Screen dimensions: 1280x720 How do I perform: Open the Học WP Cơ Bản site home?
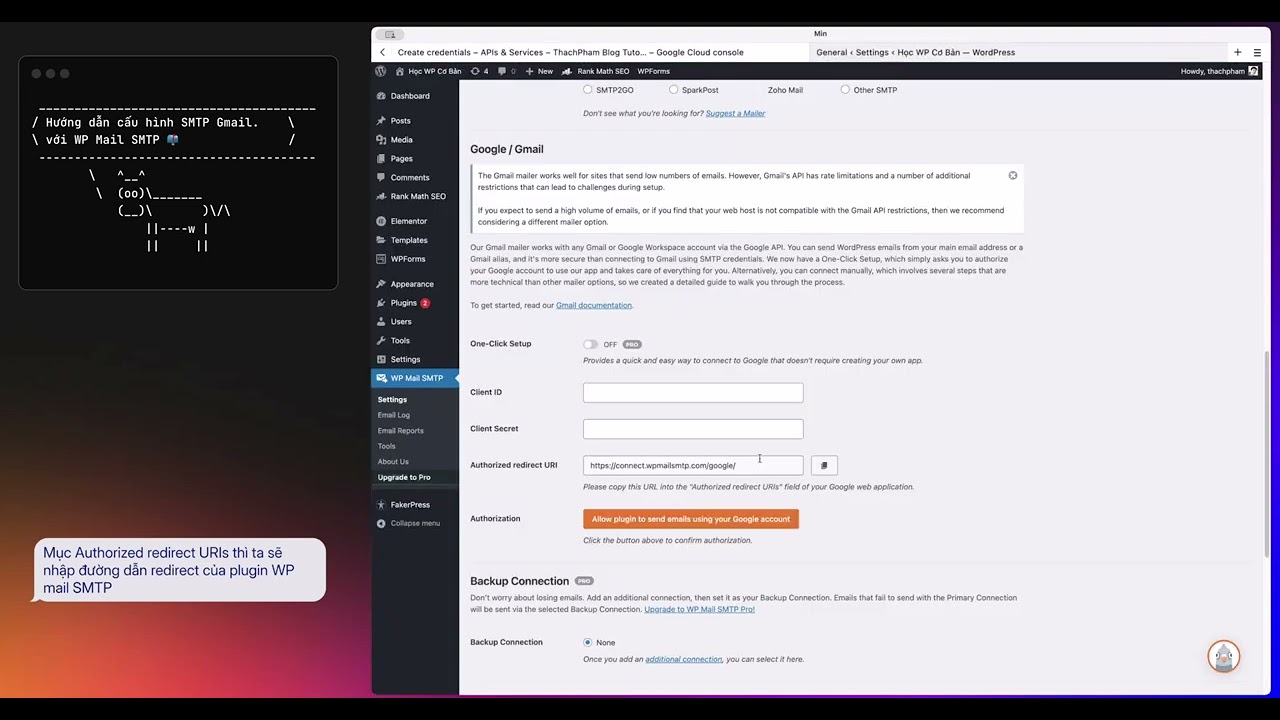(x=428, y=71)
